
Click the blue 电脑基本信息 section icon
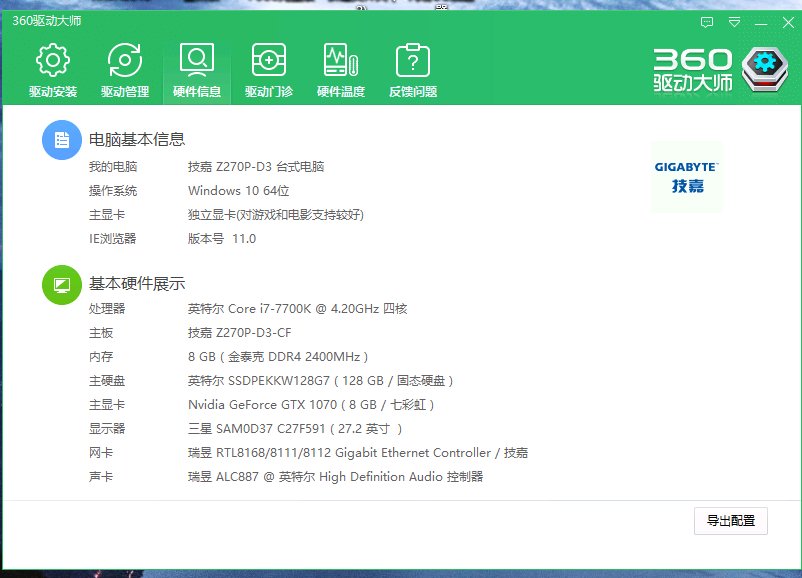62,140
